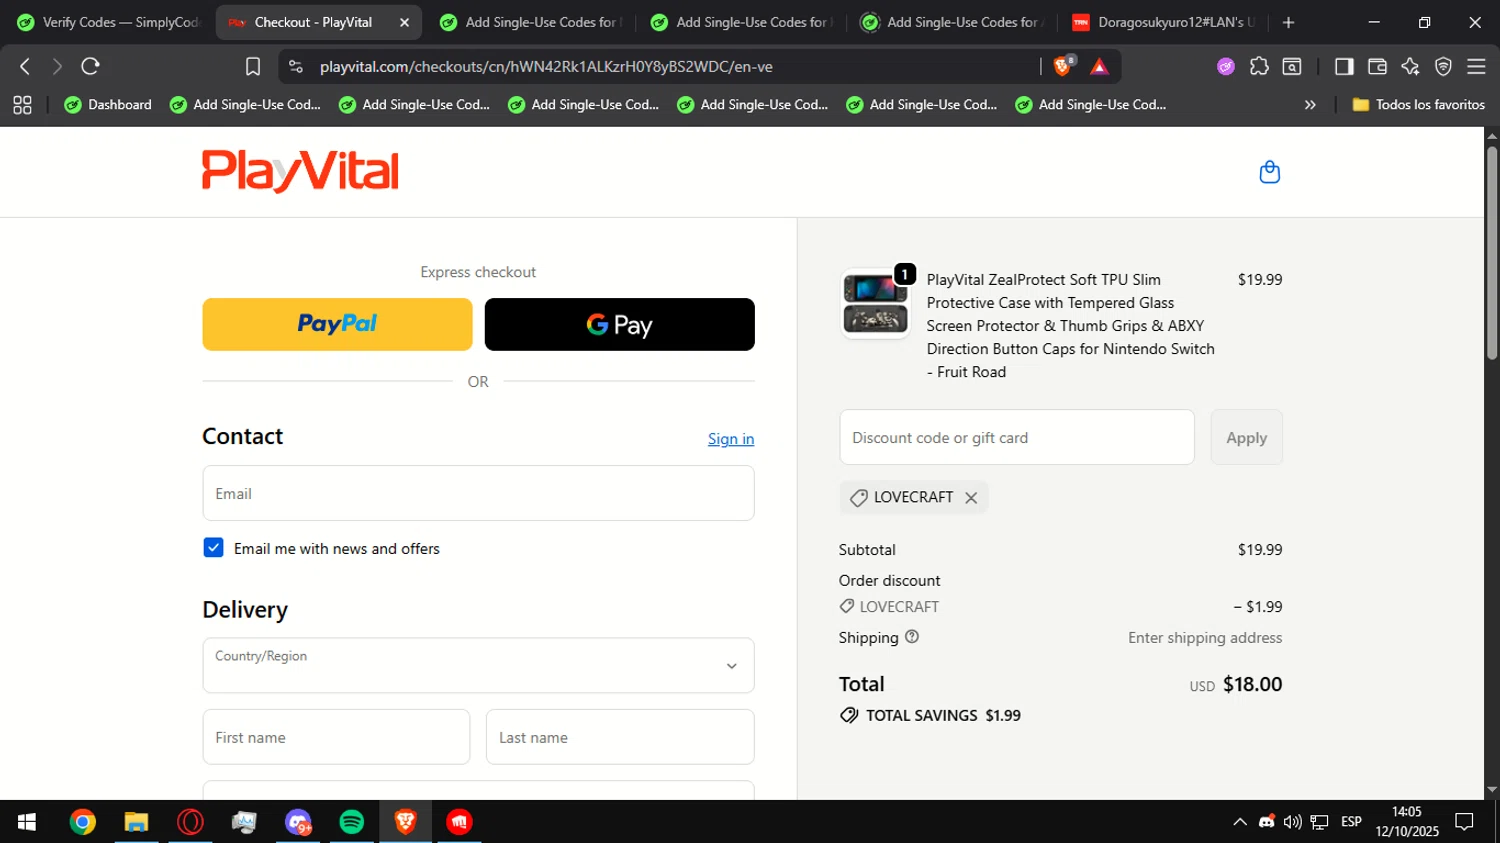Click the address bar URL
The height and width of the screenshot is (843, 1500).
click(546, 67)
